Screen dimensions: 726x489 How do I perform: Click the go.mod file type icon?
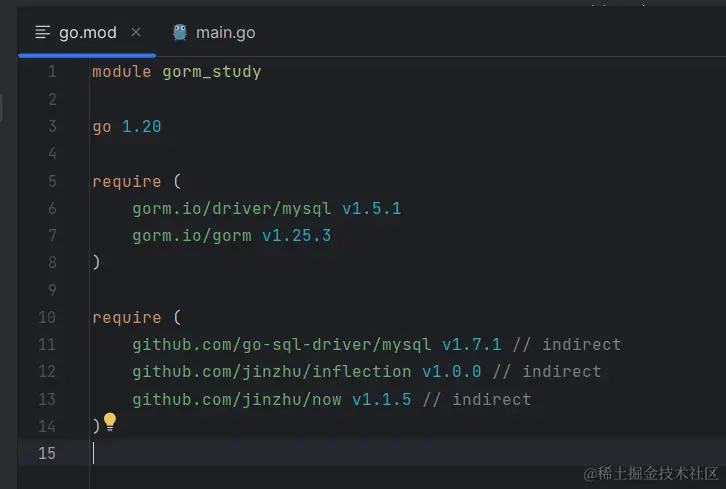click(x=43, y=32)
